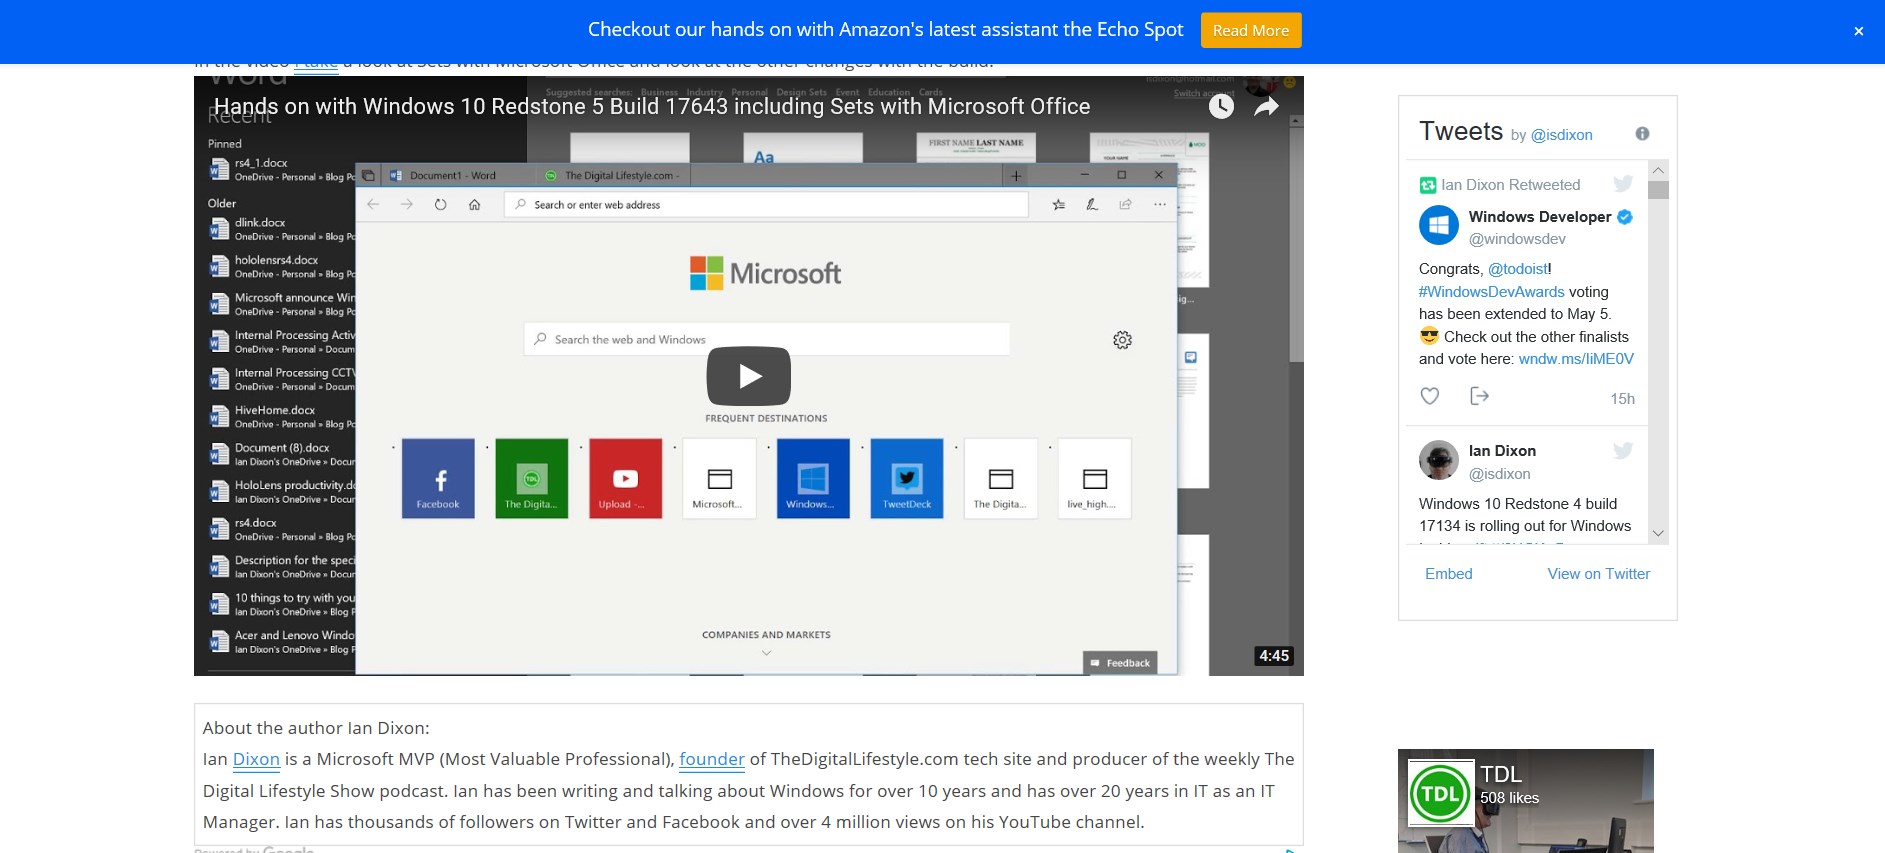This screenshot has height=853, width=1885.
Task: Click the retweet icon beside Ian Dixon Retweeted
Action: tap(1428, 185)
